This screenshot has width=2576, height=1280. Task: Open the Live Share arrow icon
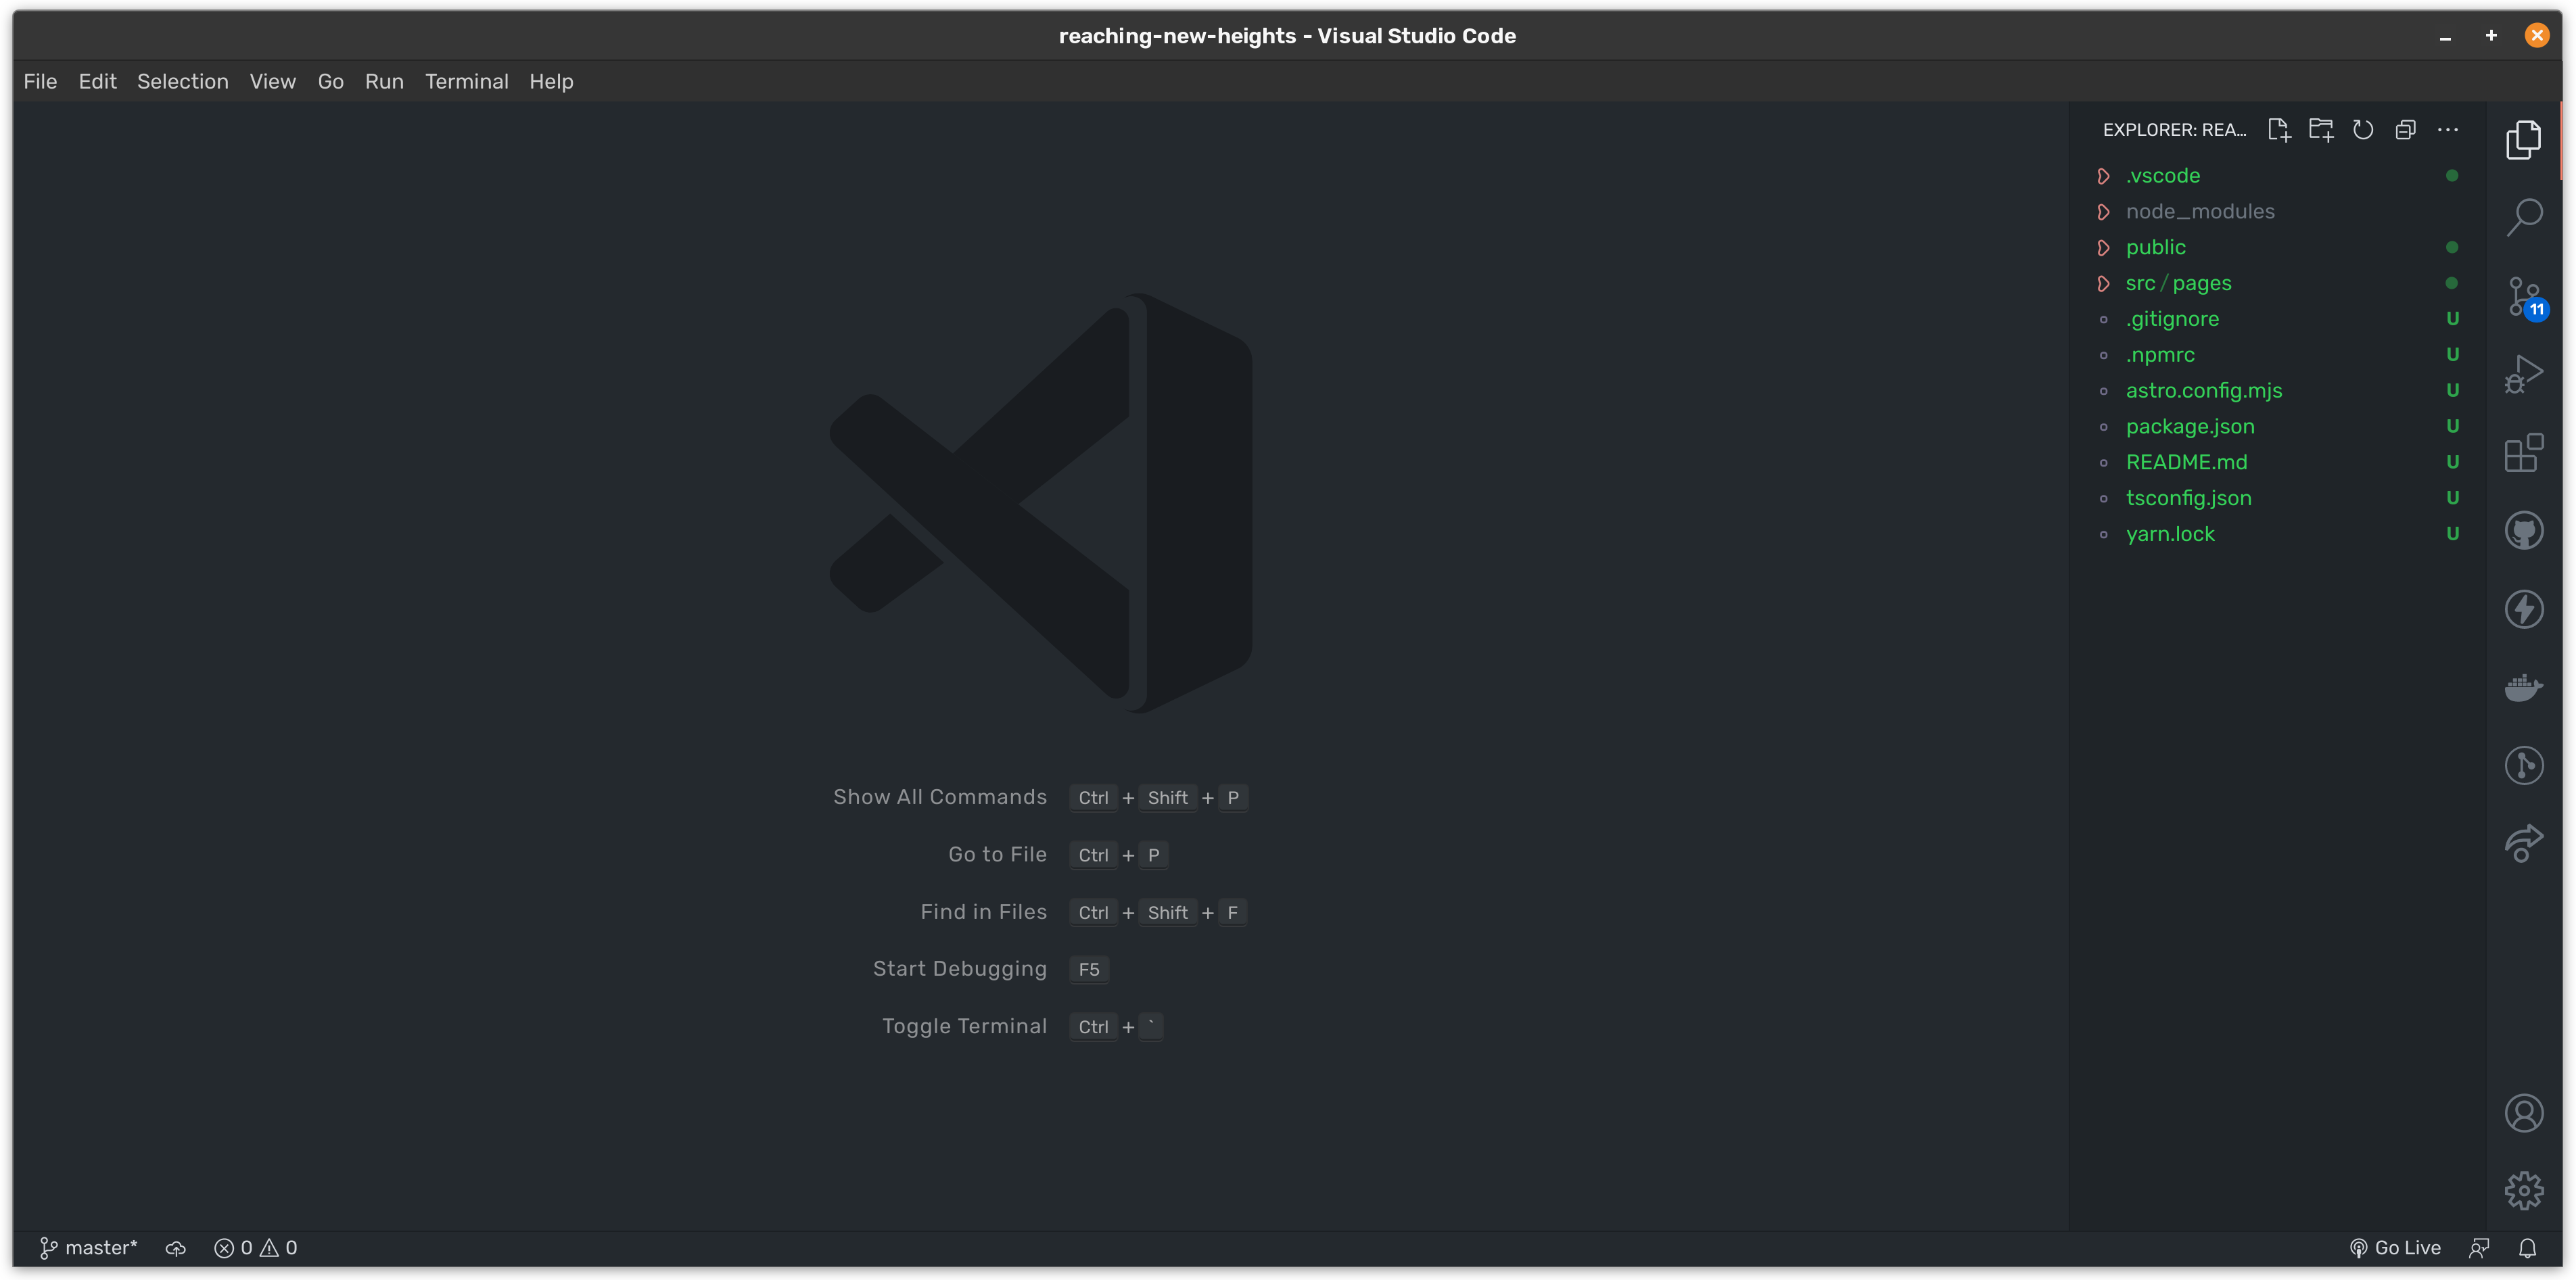(2523, 843)
